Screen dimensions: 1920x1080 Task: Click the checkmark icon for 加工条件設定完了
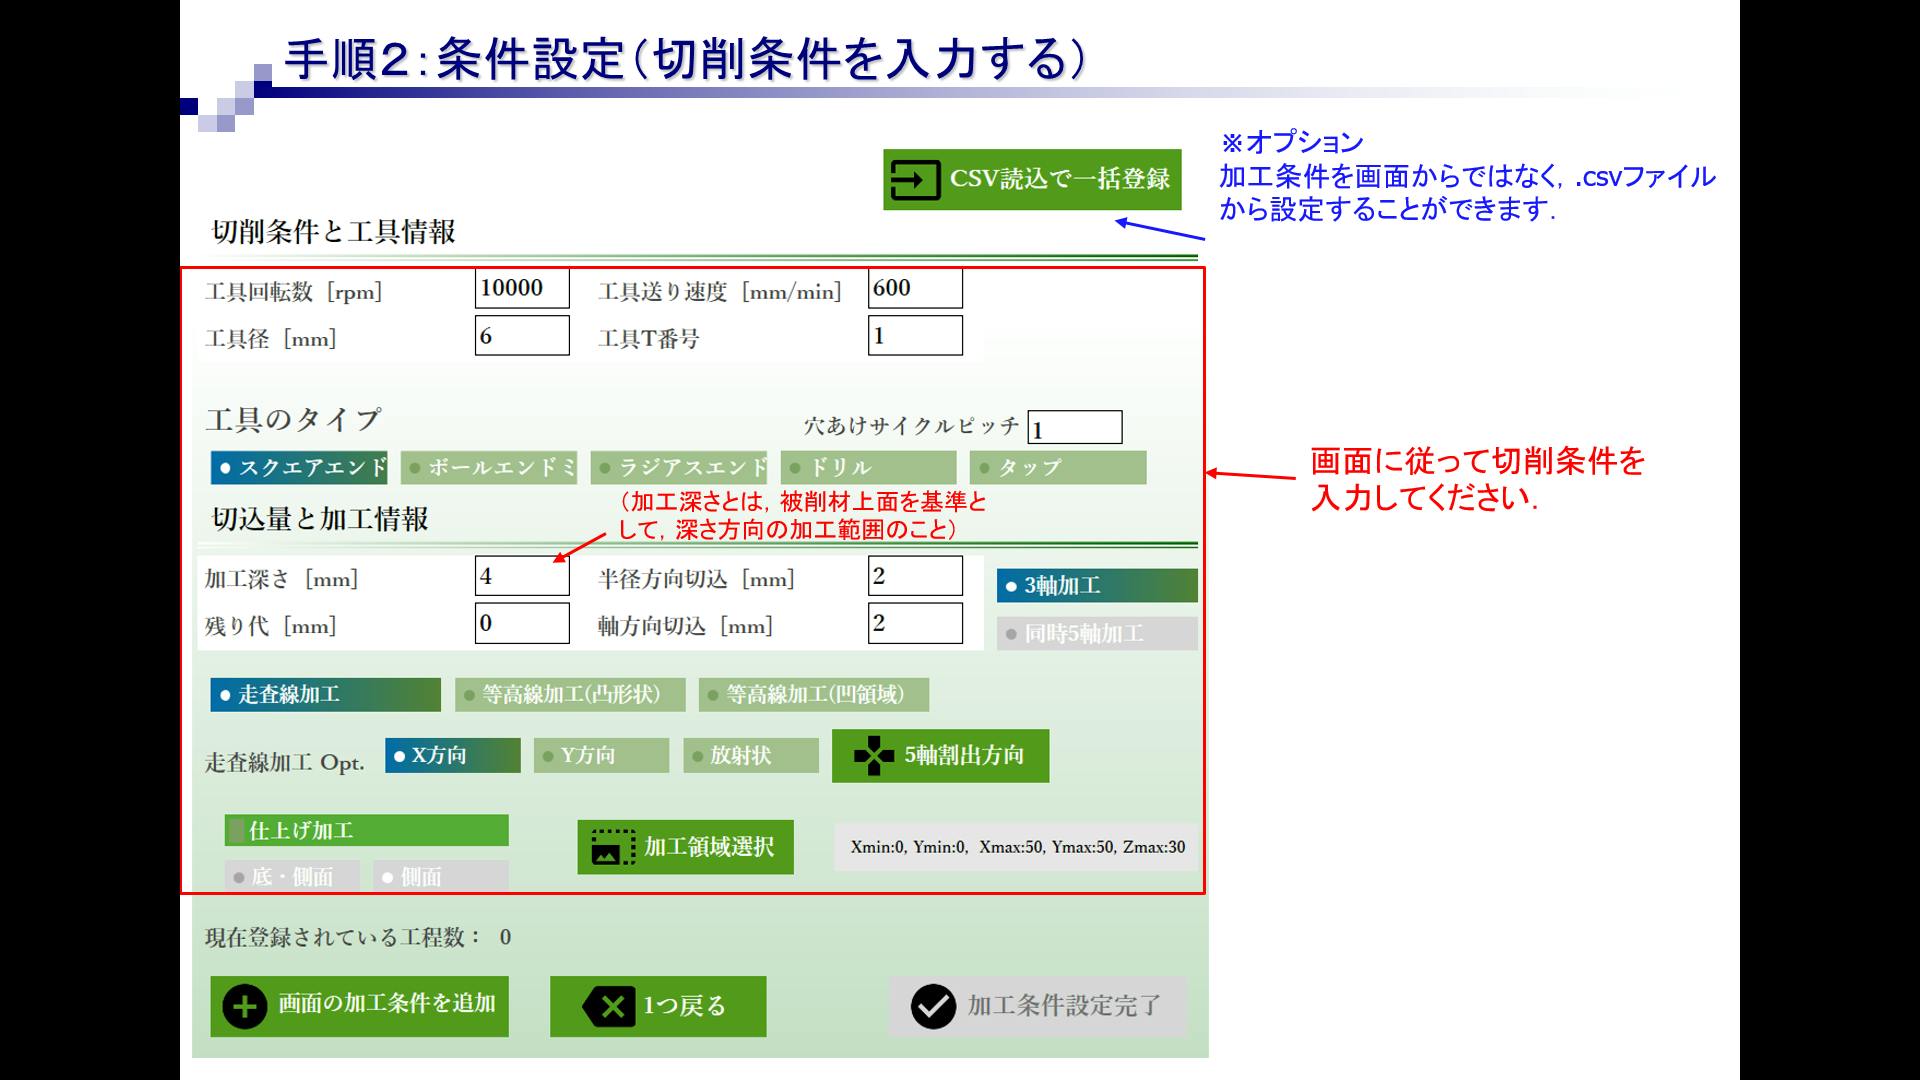pos(933,1007)
